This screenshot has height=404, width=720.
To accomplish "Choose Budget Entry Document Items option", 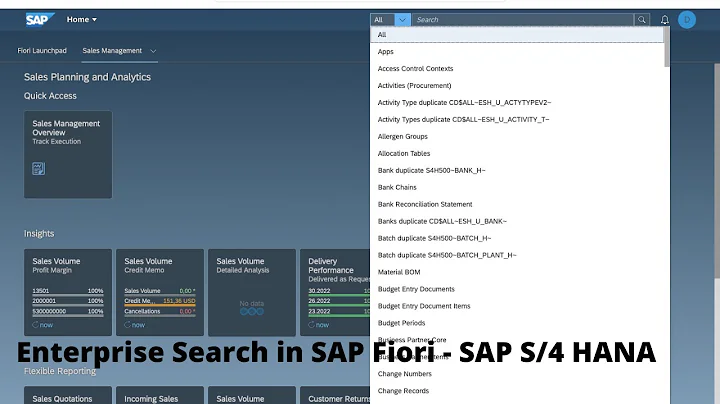I will pyautogui.click(x=517, y=306).
